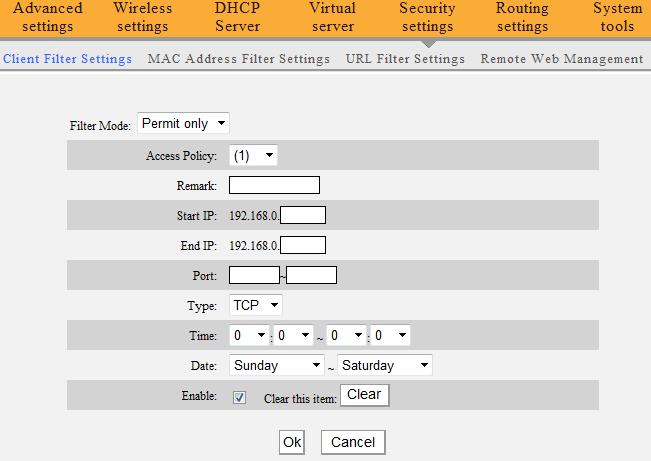Go to Wireless settings menu
The height and width of the screenshot is (461, 651).
coord(142,17)
